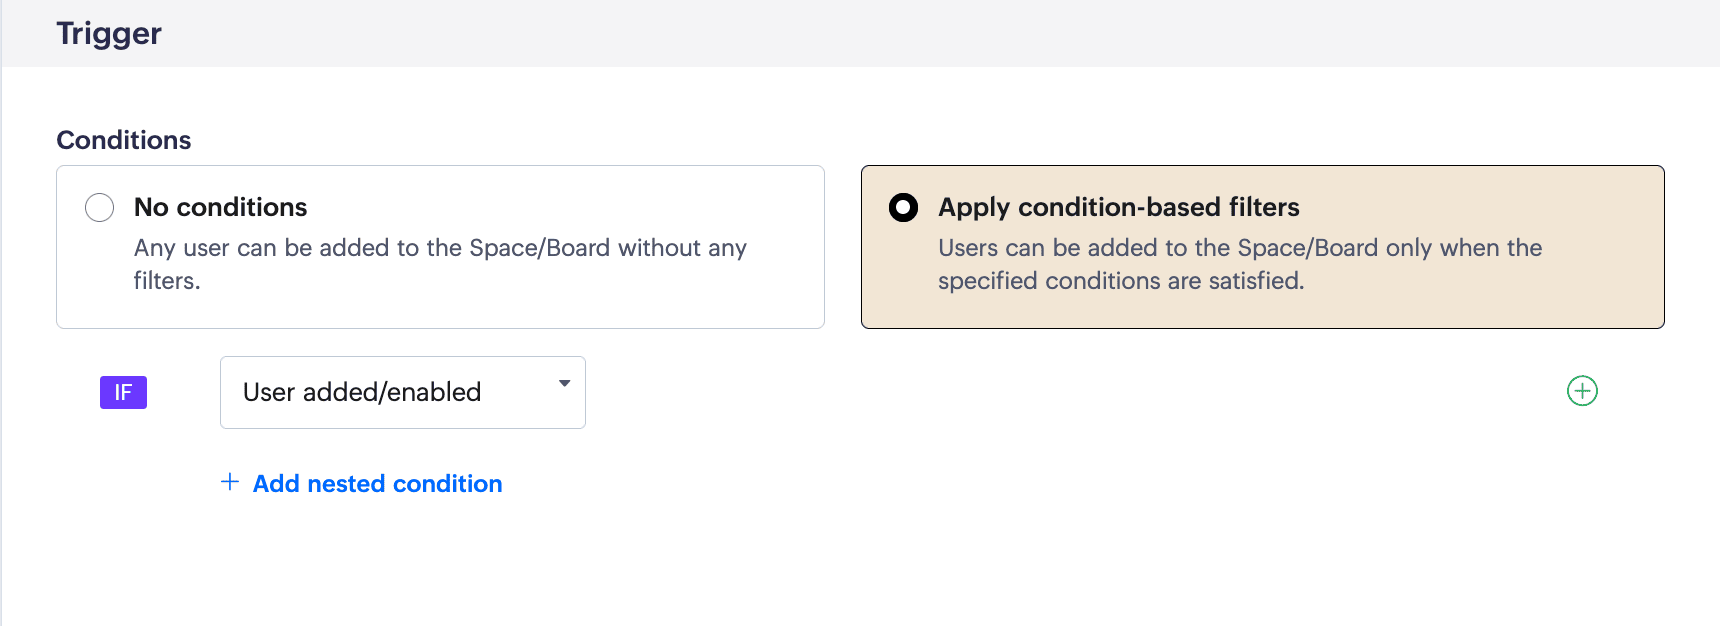Viewport: 1720px width, 626px height.
Task: Click the green circled plus icon
Action: point(1582,391)
